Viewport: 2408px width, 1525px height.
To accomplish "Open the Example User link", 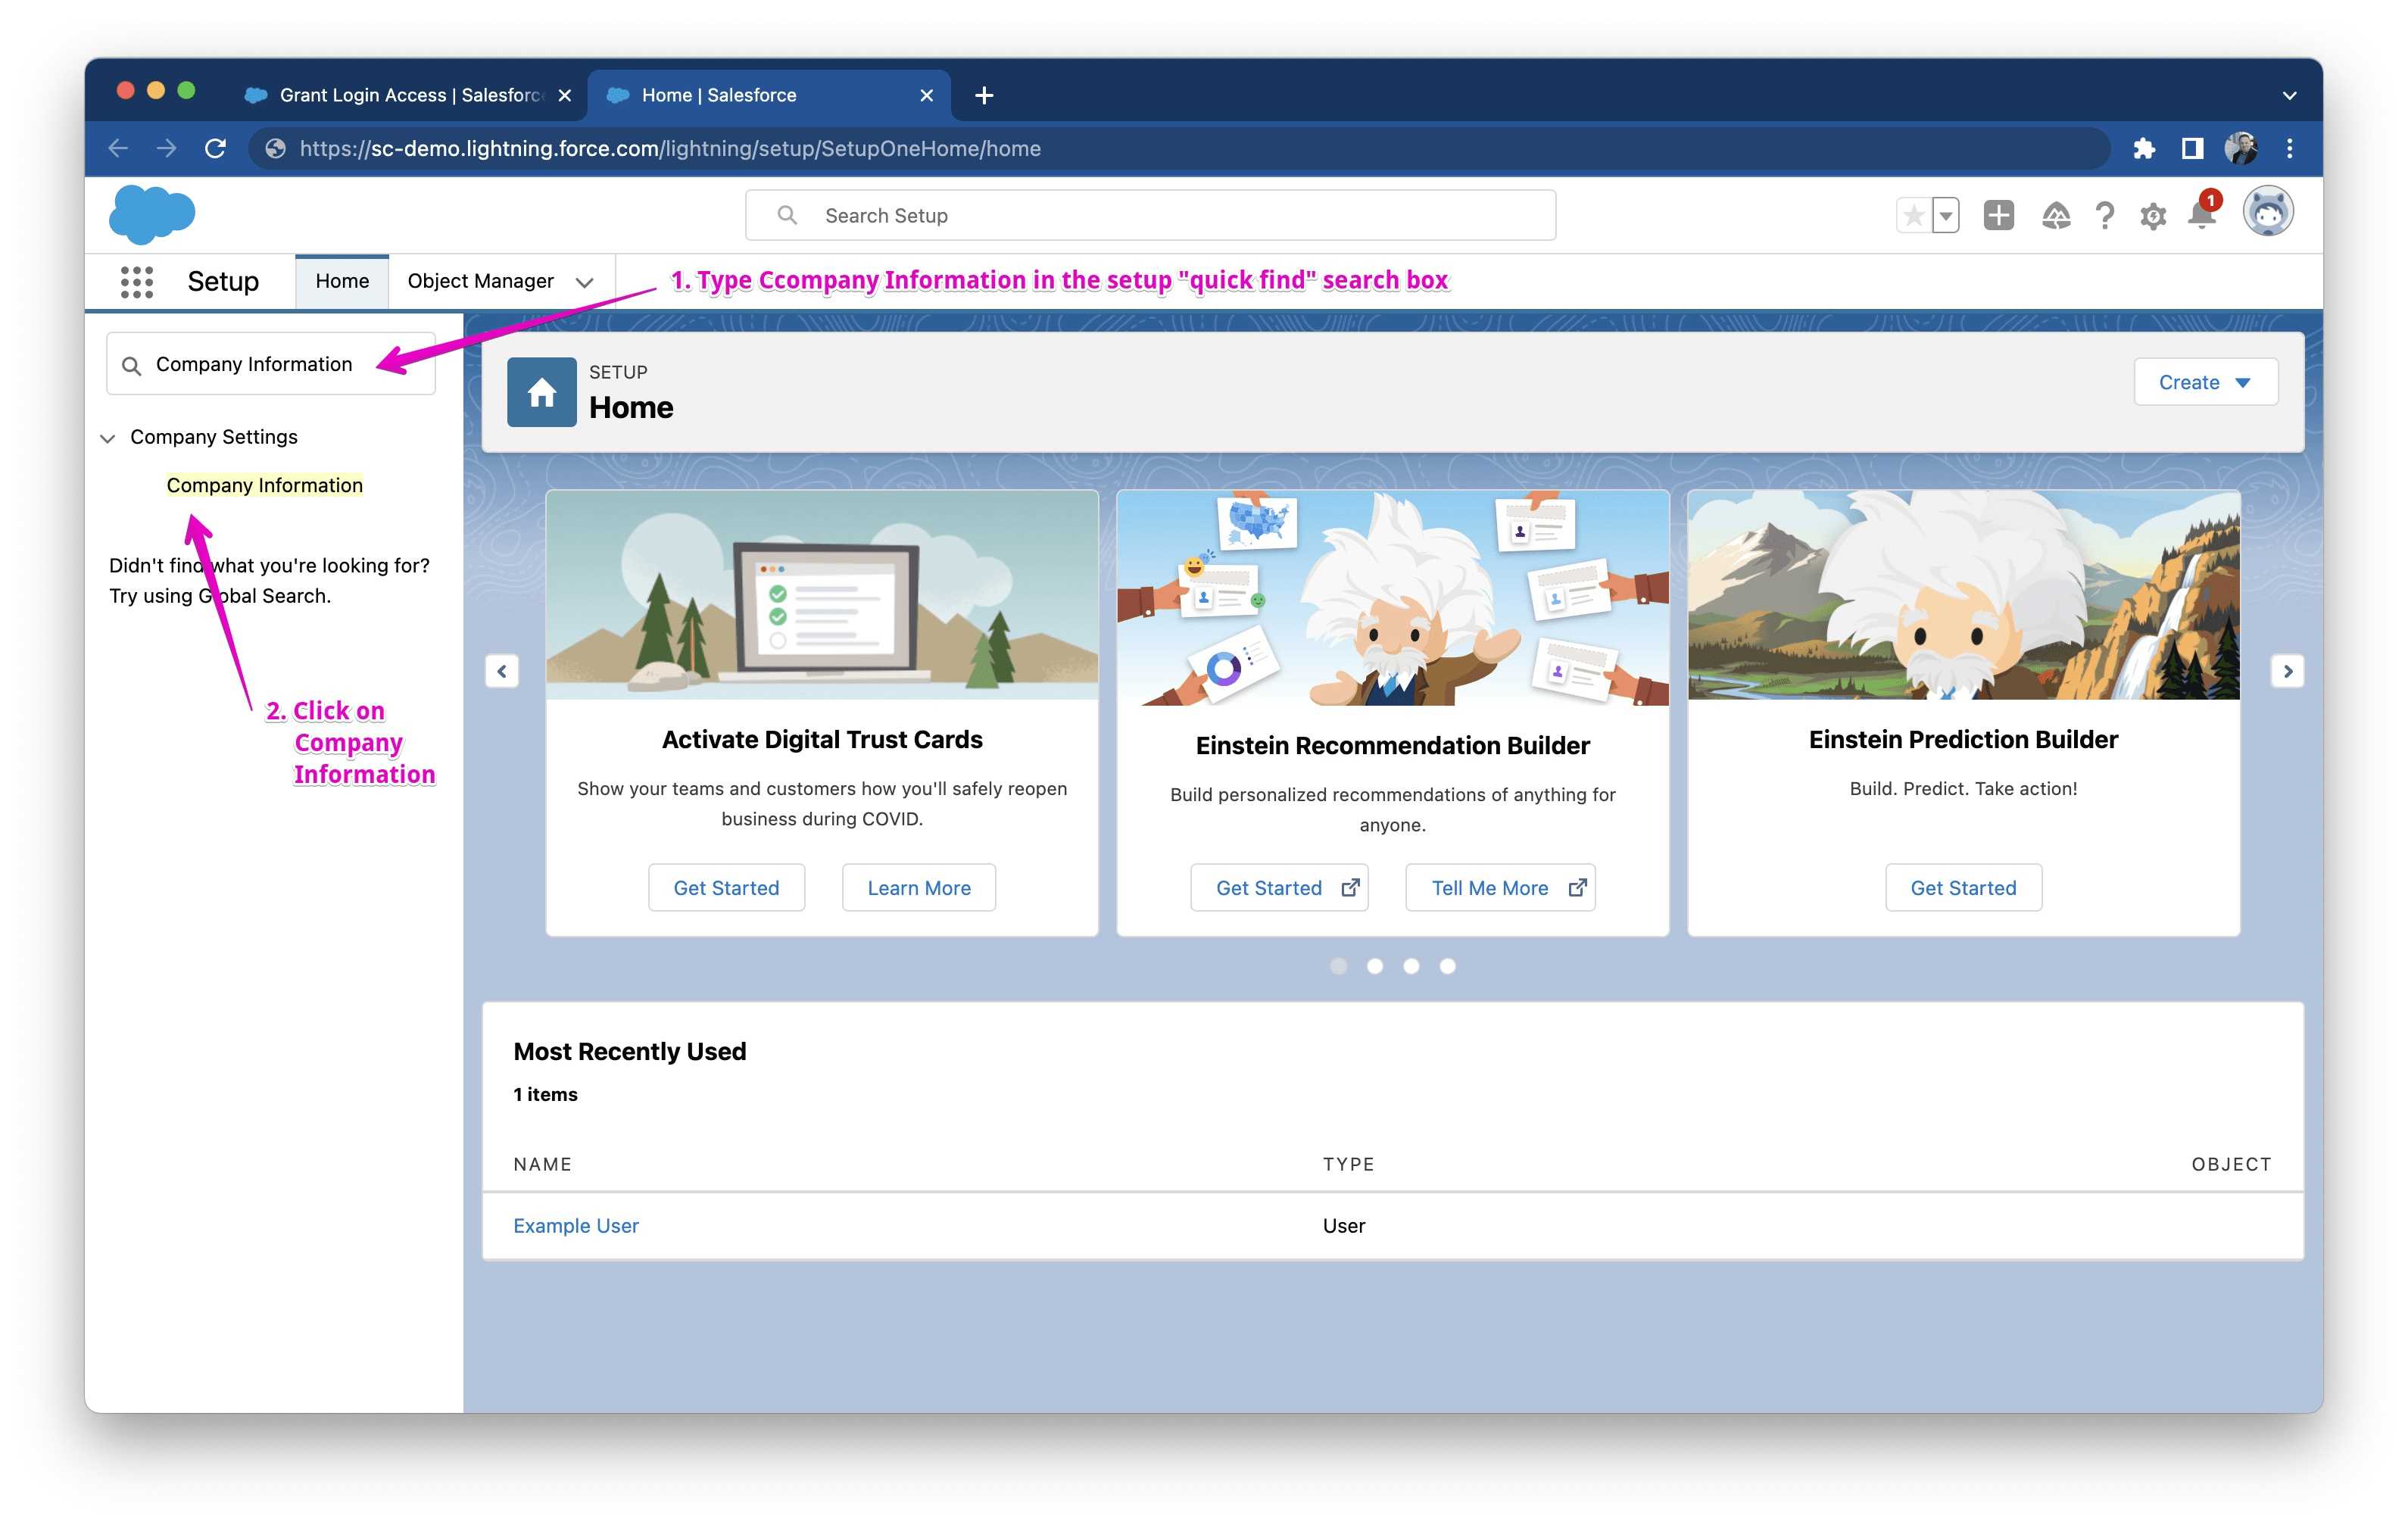I will 576,1225.
